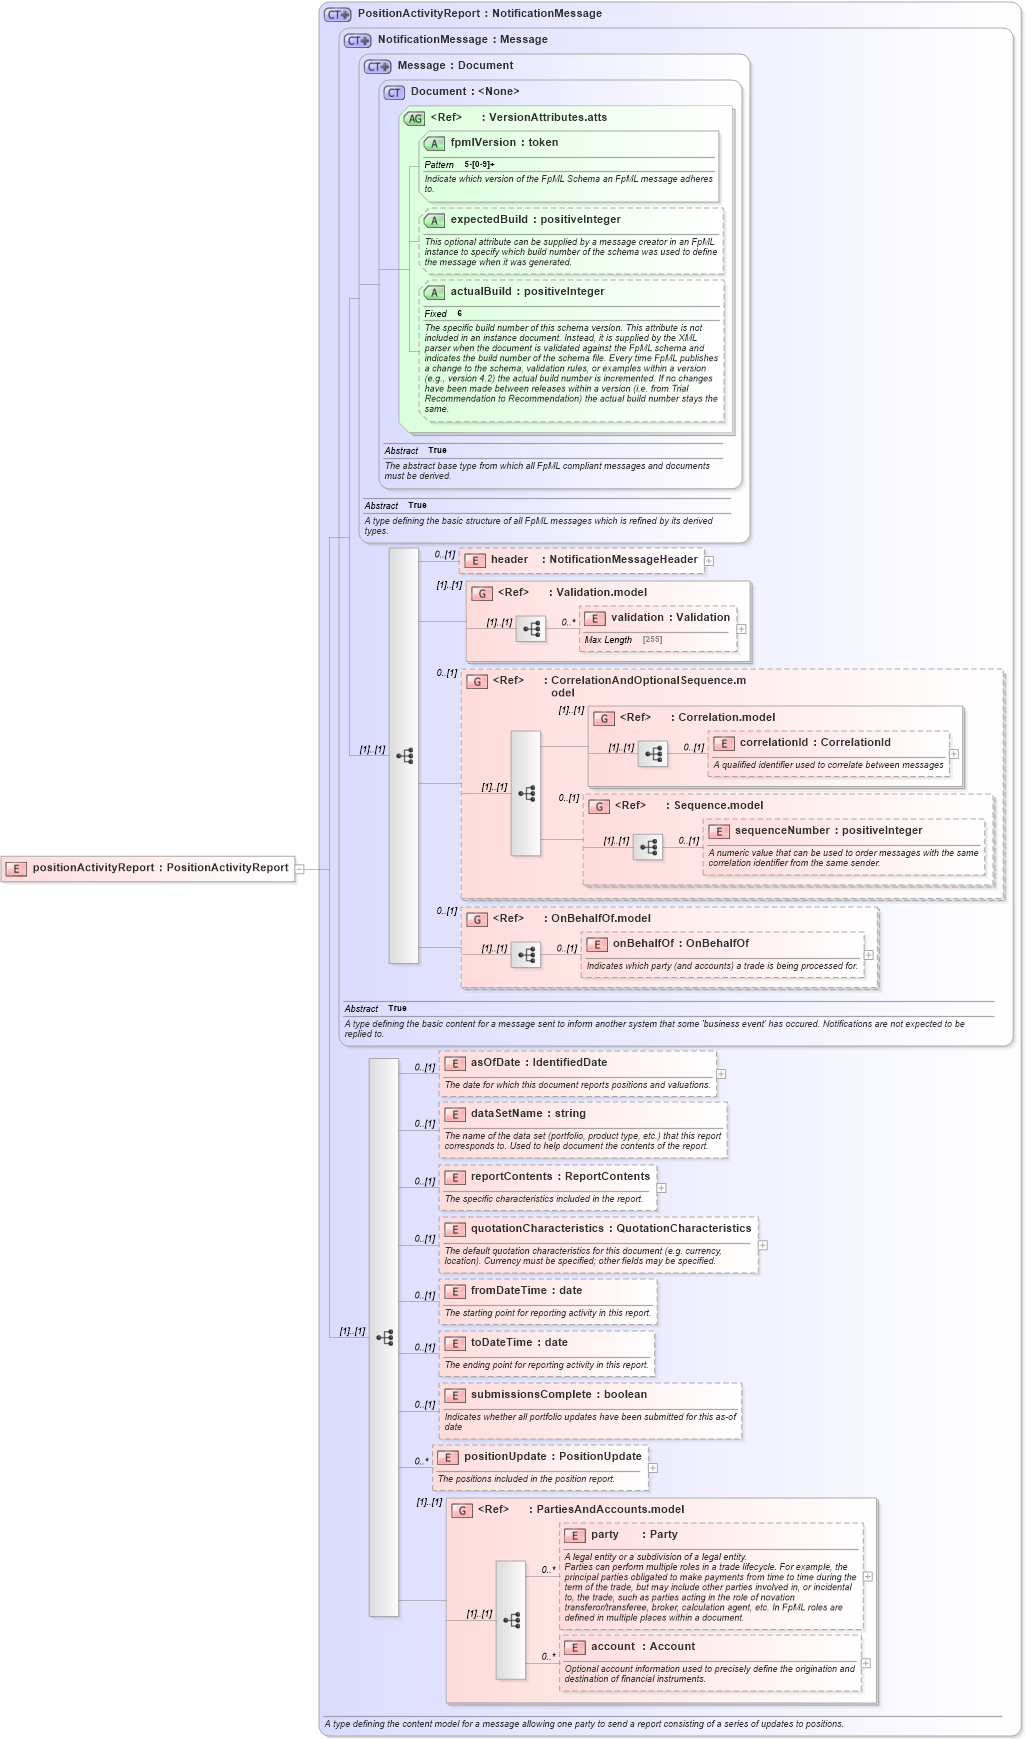Click the CT icon beside Message : Document
Image resolution: width=1026 pixels, height=1739 pixels.
377,66
